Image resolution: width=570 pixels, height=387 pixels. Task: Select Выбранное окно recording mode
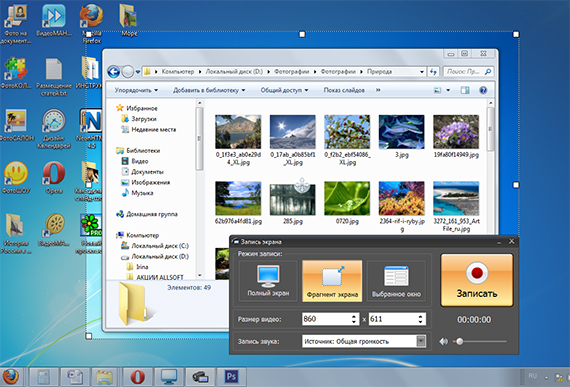point(396,281)
